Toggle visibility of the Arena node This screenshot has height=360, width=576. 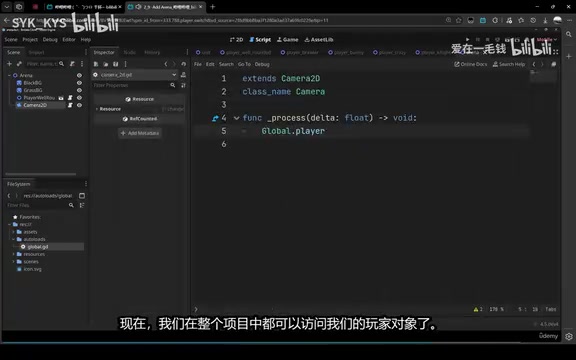click(79, 75)
